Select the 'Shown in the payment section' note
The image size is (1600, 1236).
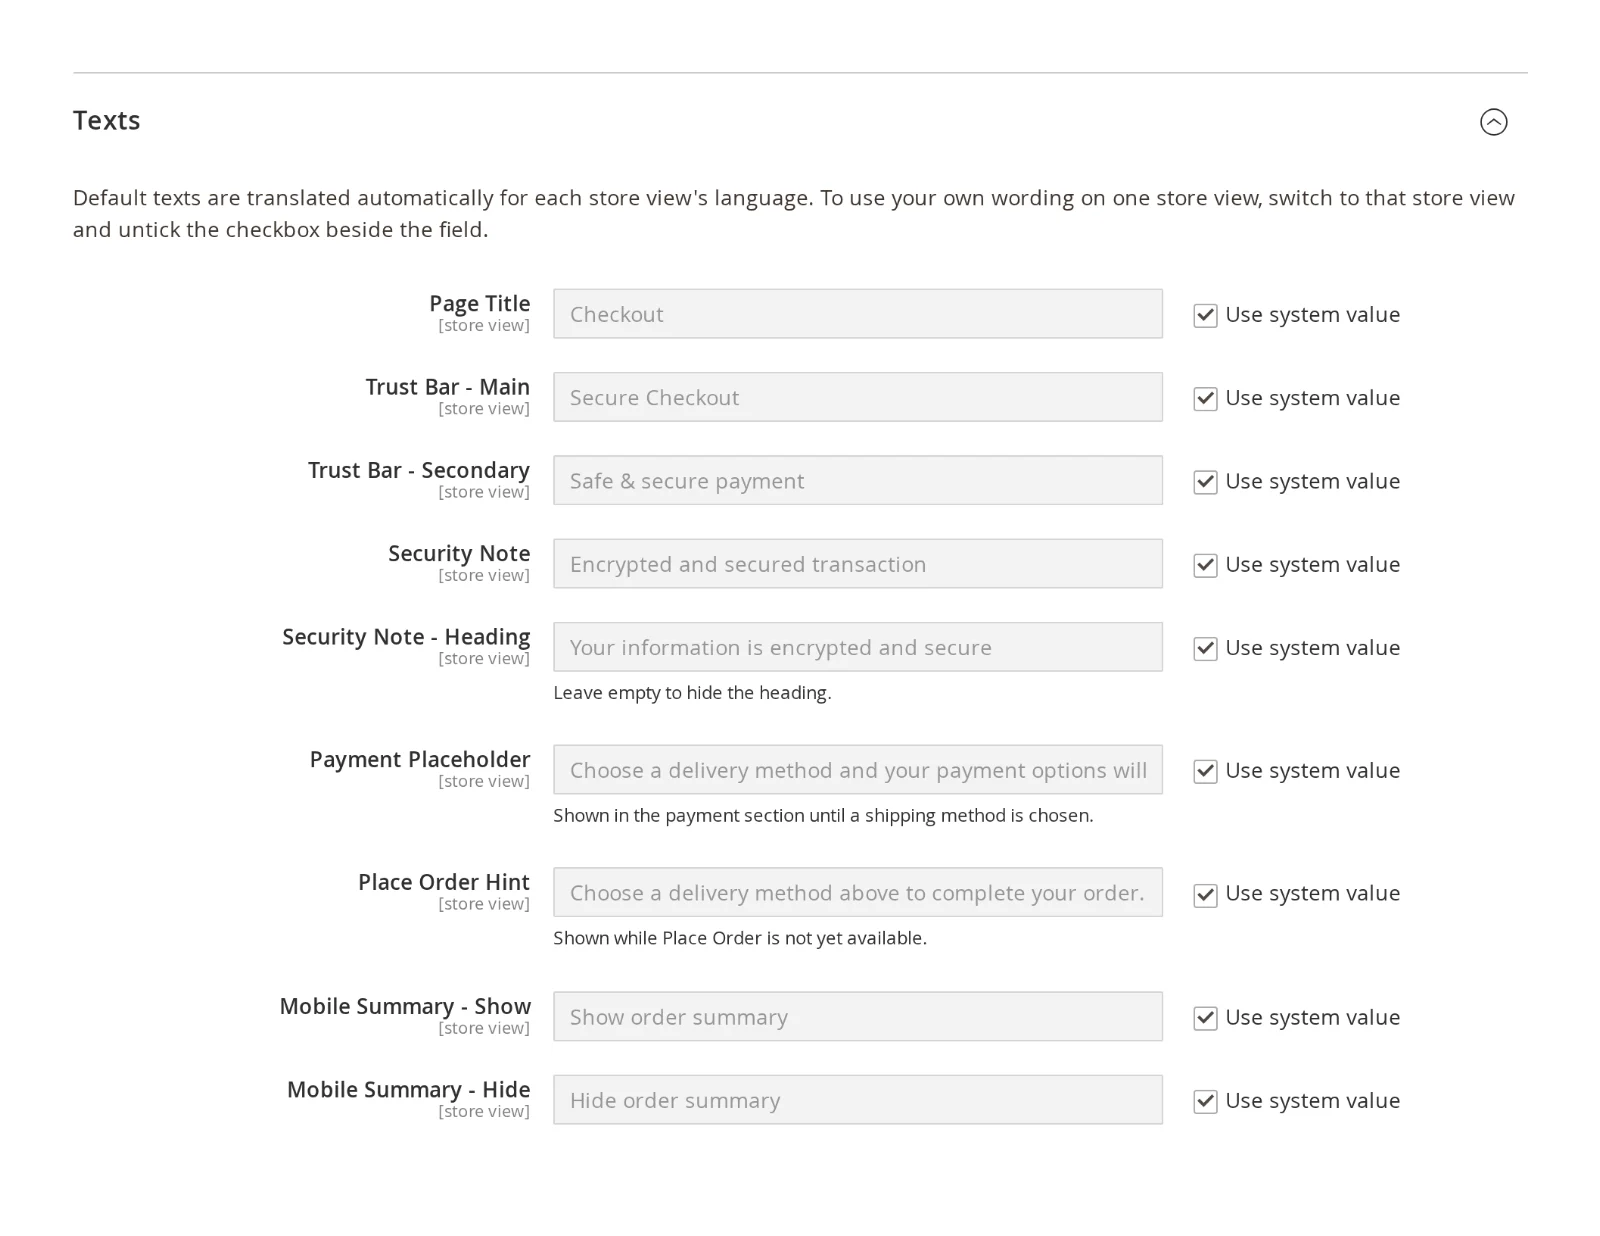pos(823,816)
